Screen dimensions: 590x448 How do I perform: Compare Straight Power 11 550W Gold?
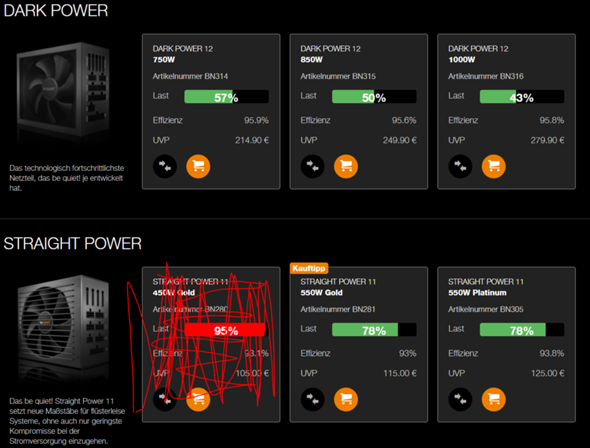pyautogui.click(x=313, y=399)
